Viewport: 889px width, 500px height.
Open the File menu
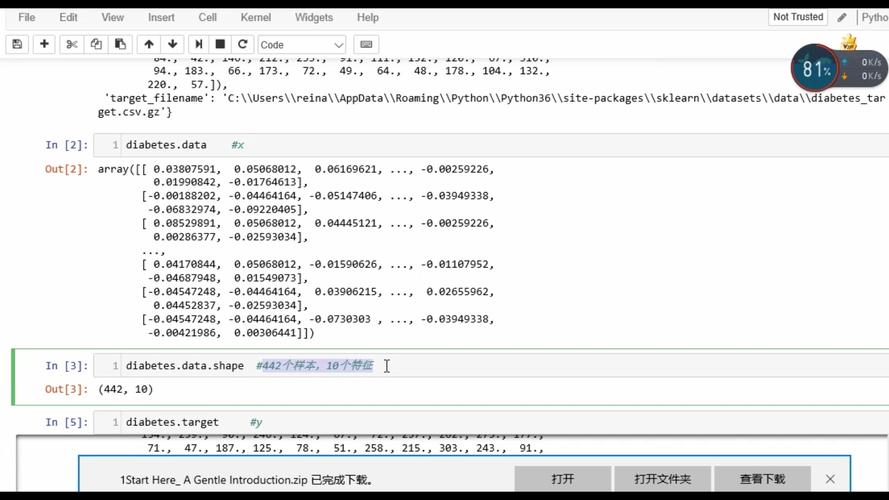click(x=27, y=18)
